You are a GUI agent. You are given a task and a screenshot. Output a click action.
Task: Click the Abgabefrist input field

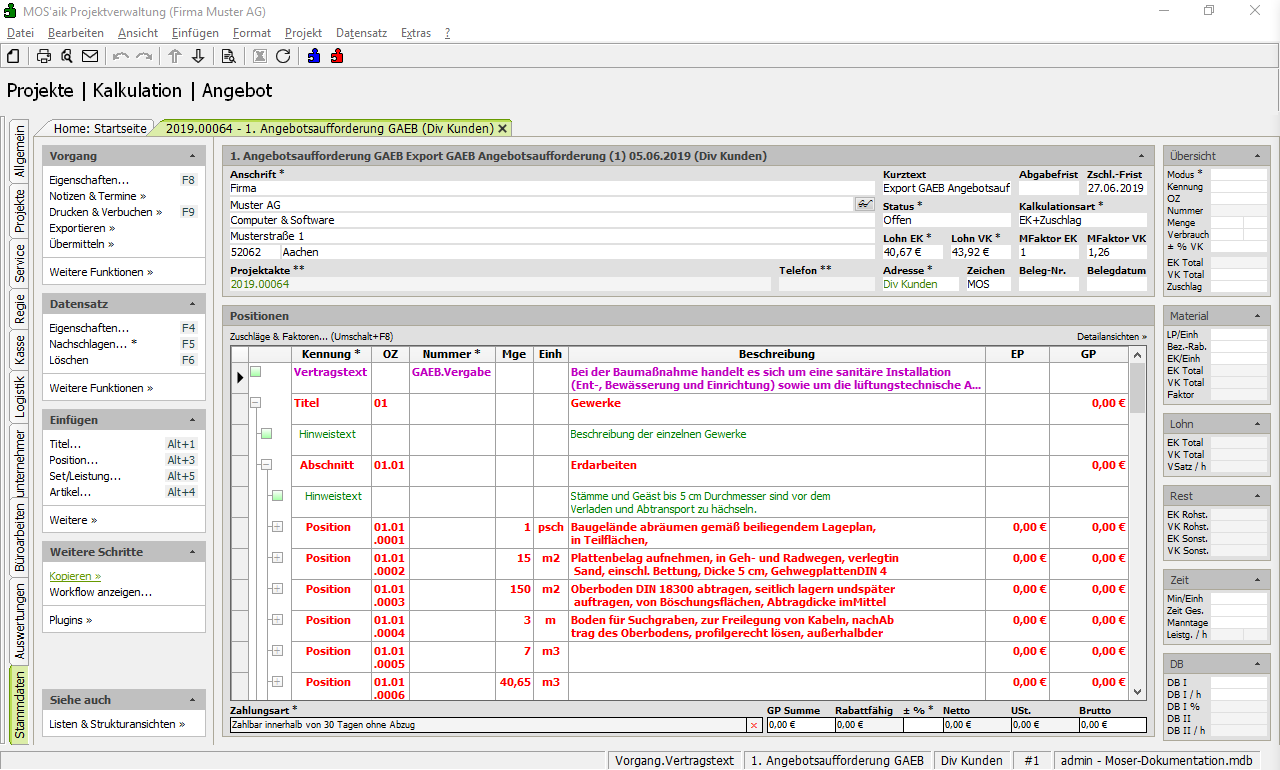(x=1047, y=188)
